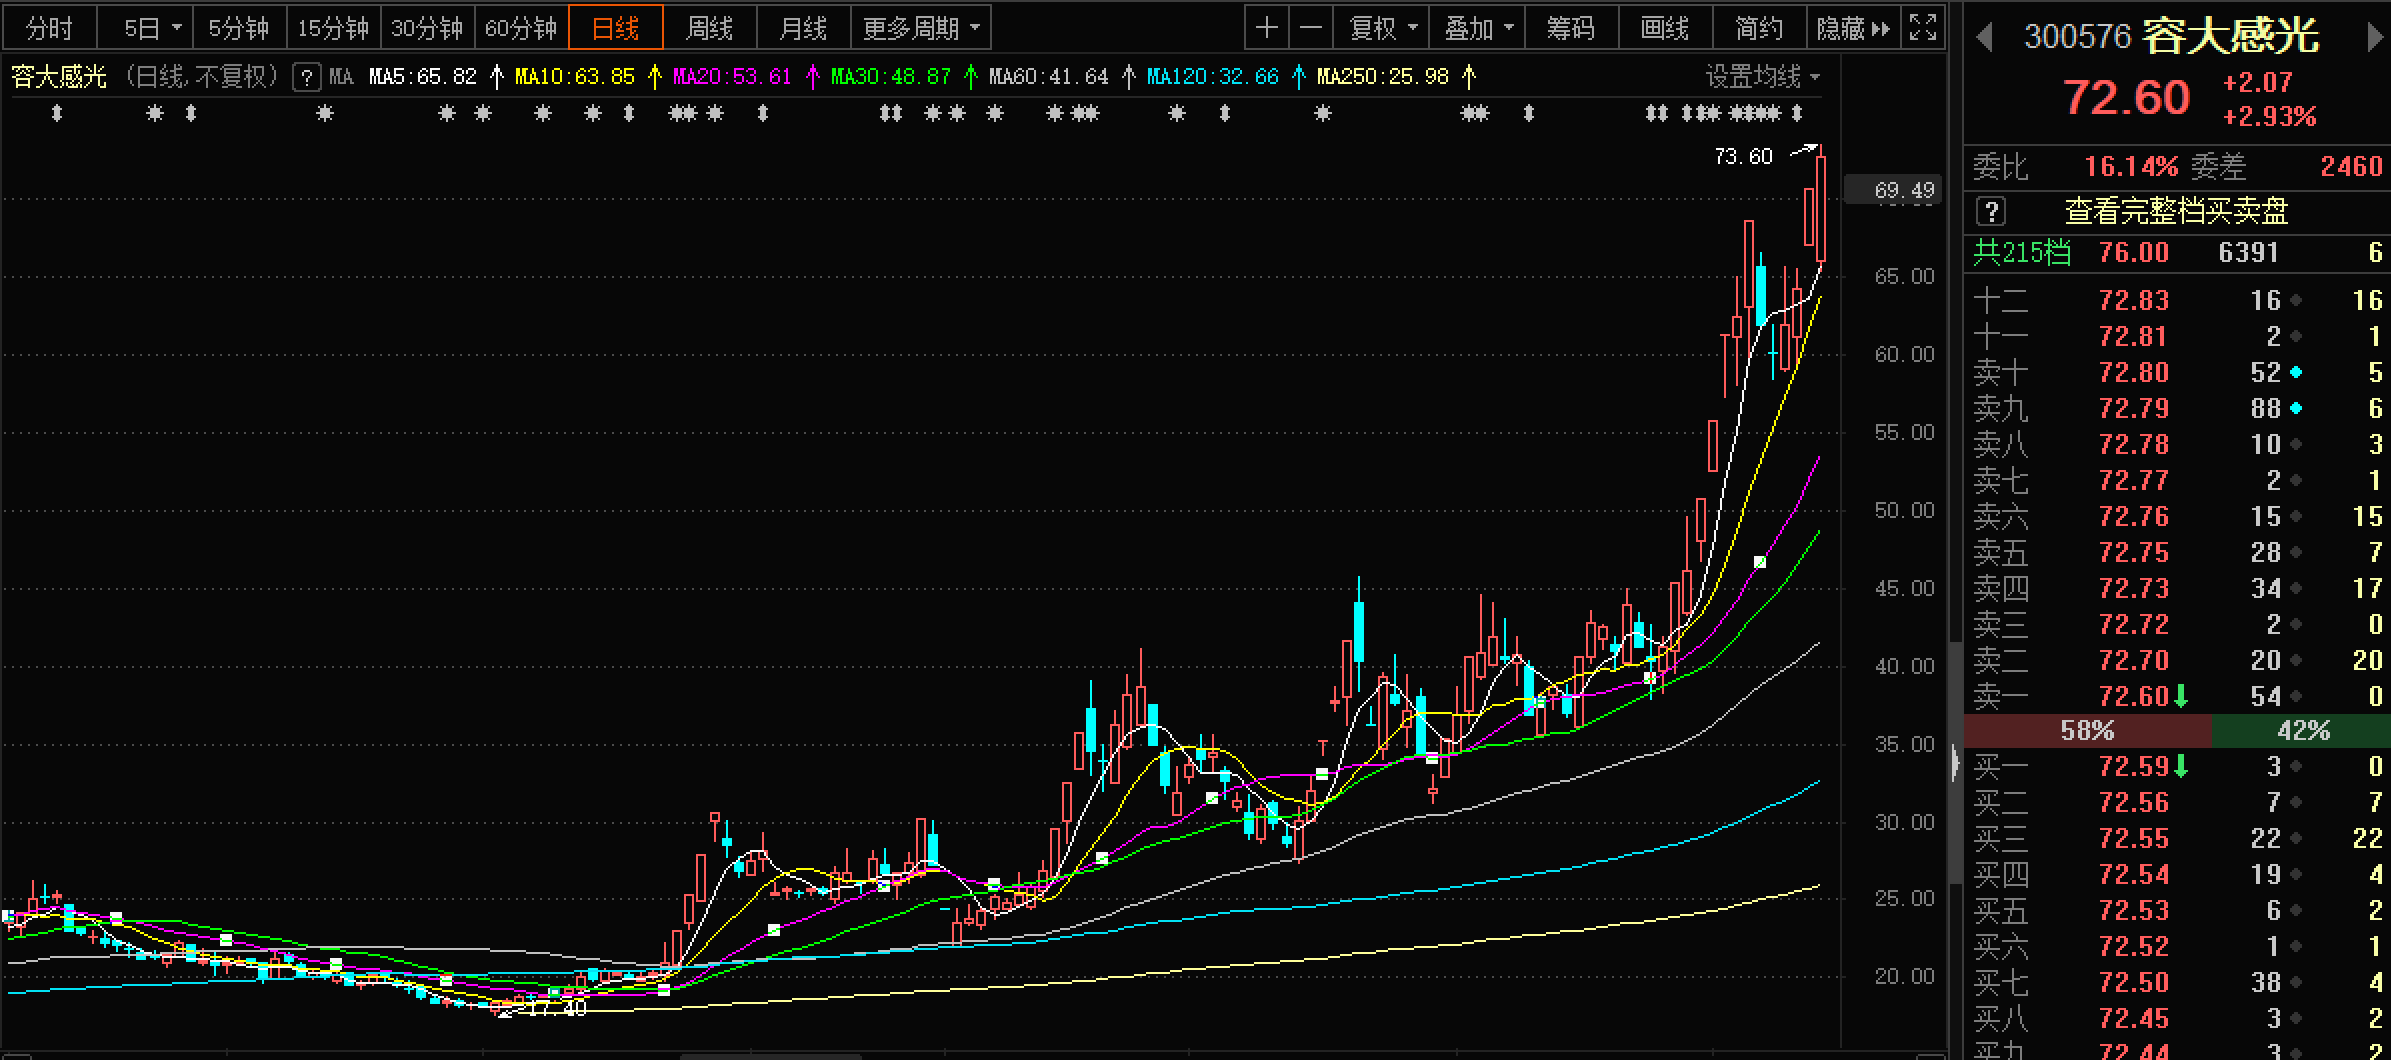The height and width of the screenshot is (1060, 2391).
Task: Select 日线 daily tab
Action: (616, 28)
